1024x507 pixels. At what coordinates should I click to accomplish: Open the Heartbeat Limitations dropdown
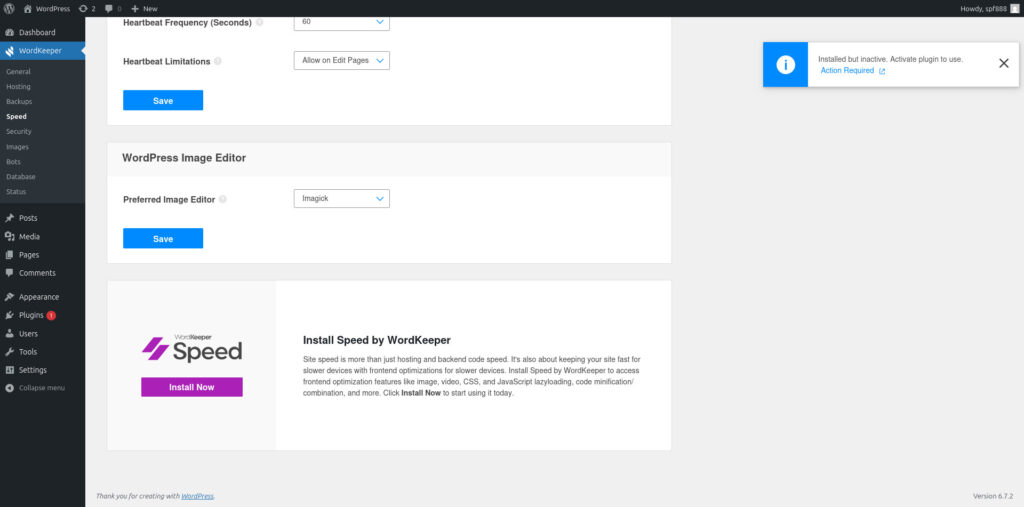pyautogui.click(x=341, y=60)
